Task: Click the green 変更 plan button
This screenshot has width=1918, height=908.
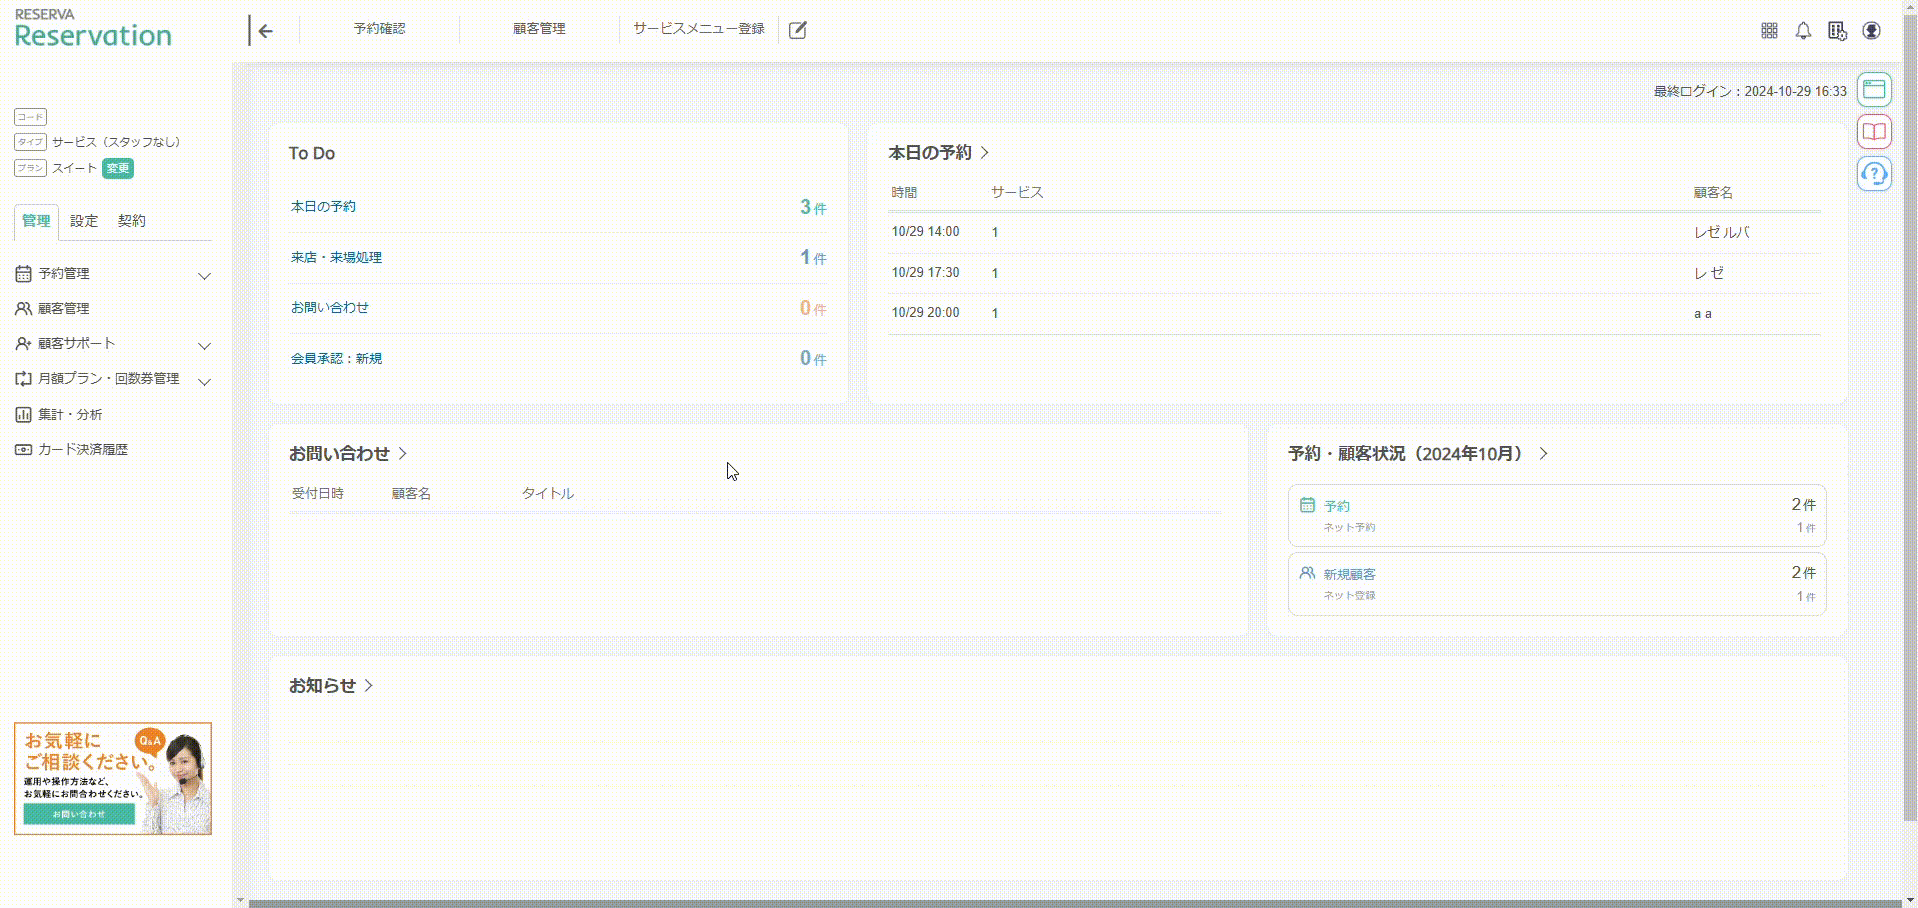Action: click(118, 168)
